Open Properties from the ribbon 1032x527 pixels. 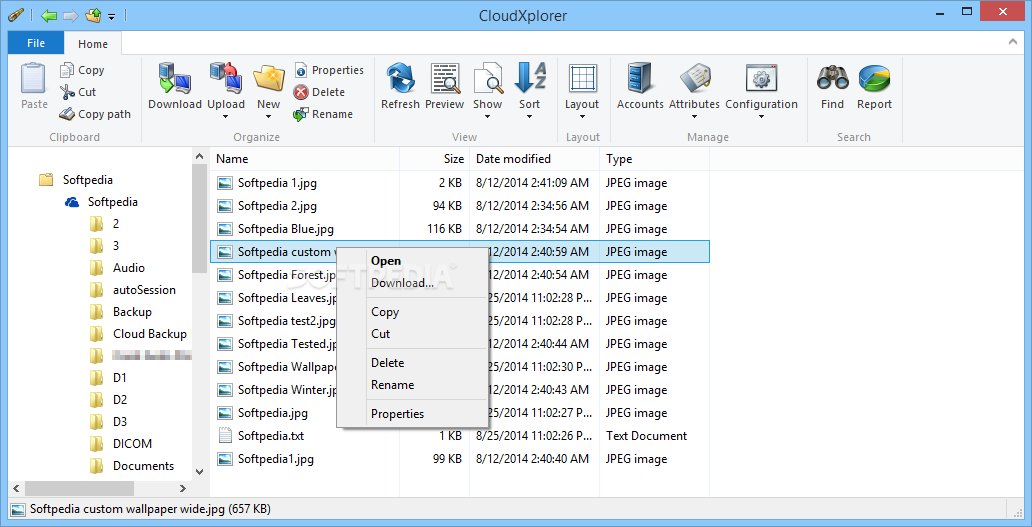[328, 70]
